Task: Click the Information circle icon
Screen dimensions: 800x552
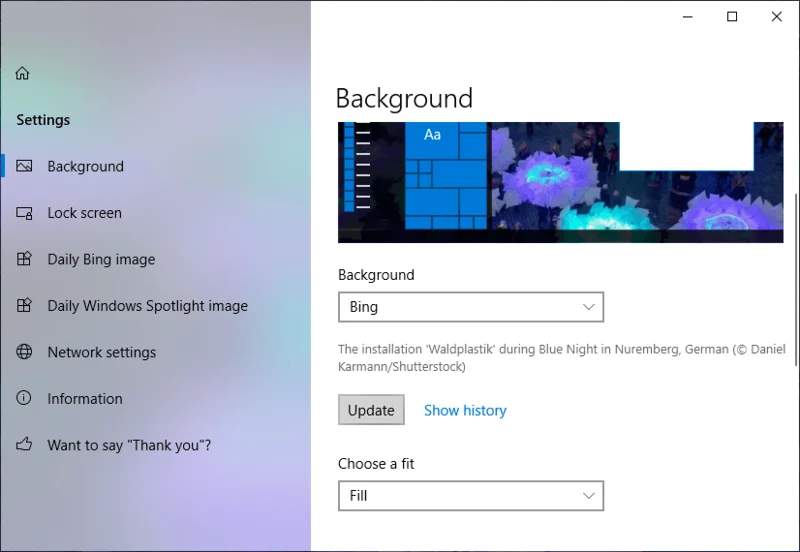Action: 24,398
